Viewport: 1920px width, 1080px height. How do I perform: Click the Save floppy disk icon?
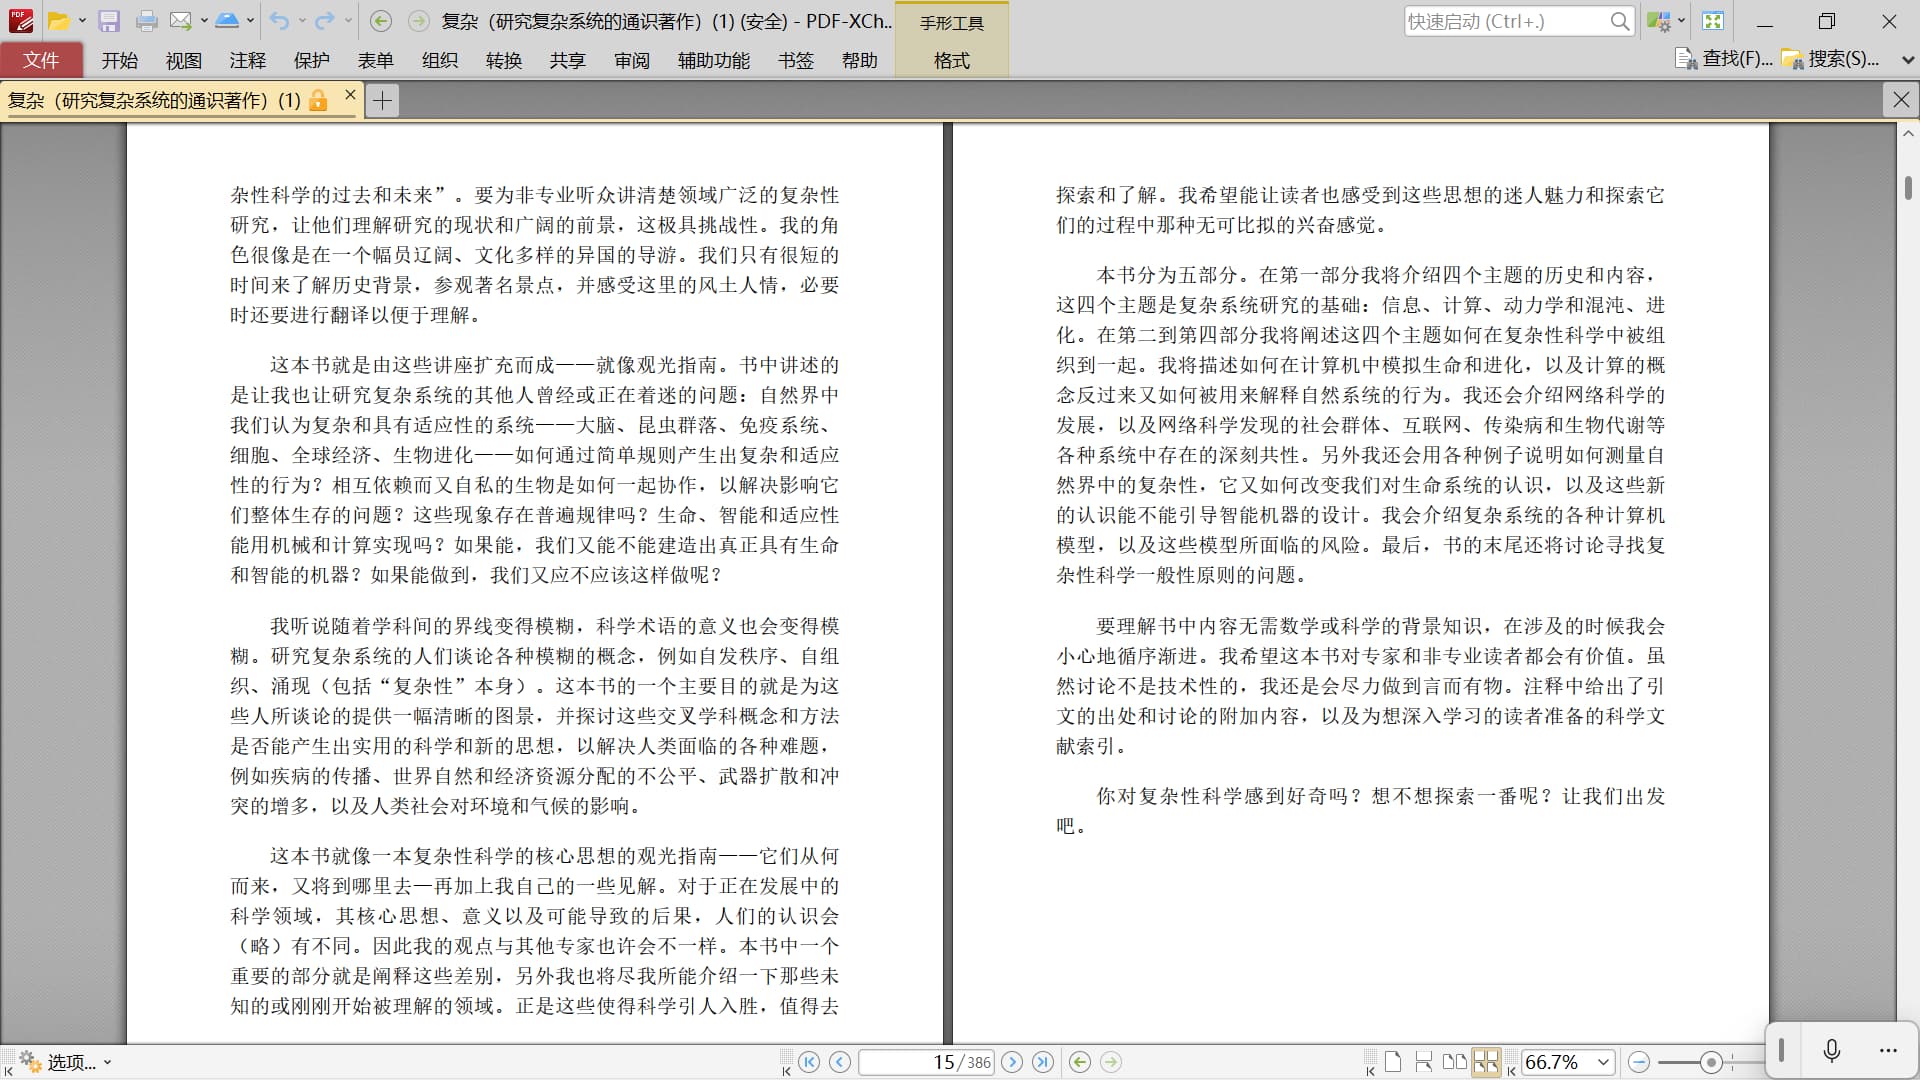[x=109, y=21]
